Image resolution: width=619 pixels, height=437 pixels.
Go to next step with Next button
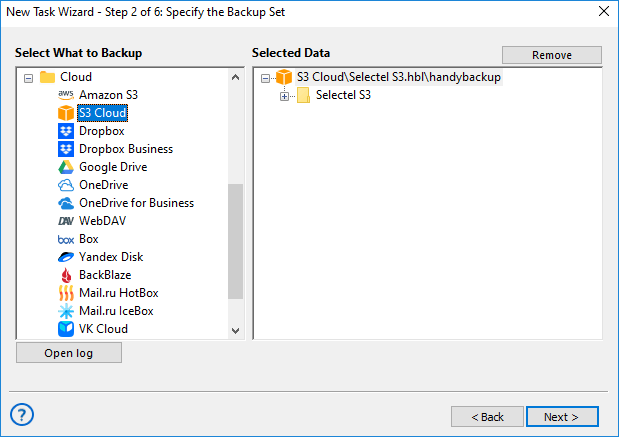[x=561, y=416]
